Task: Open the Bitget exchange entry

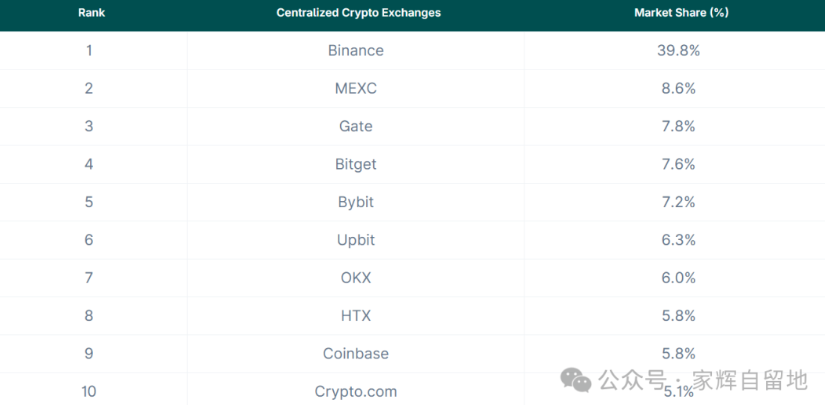Action: click(355, 164)
